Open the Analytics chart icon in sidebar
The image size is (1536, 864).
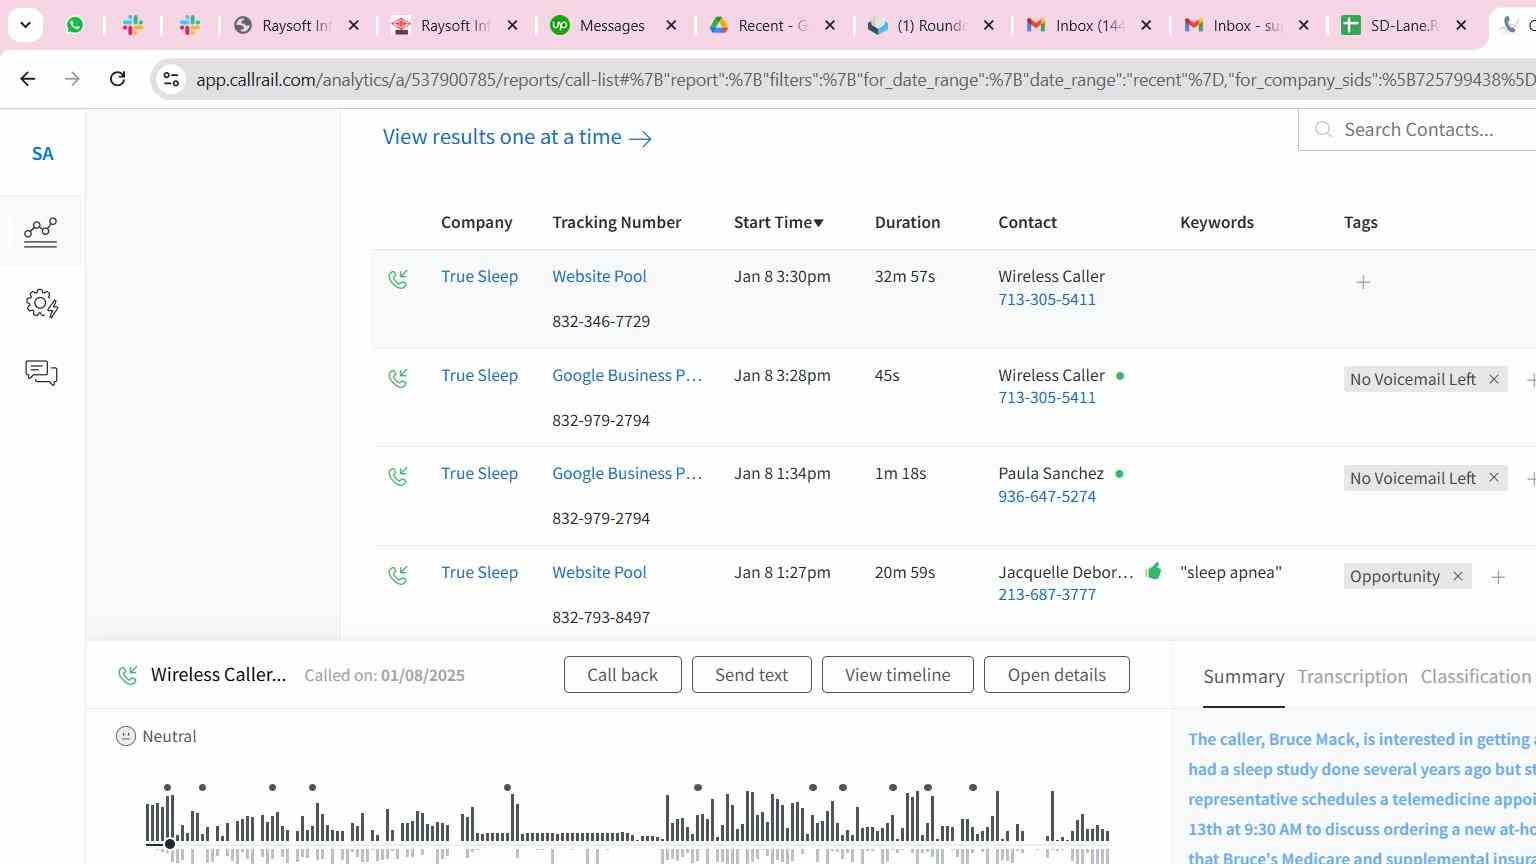tap(41, 232)
